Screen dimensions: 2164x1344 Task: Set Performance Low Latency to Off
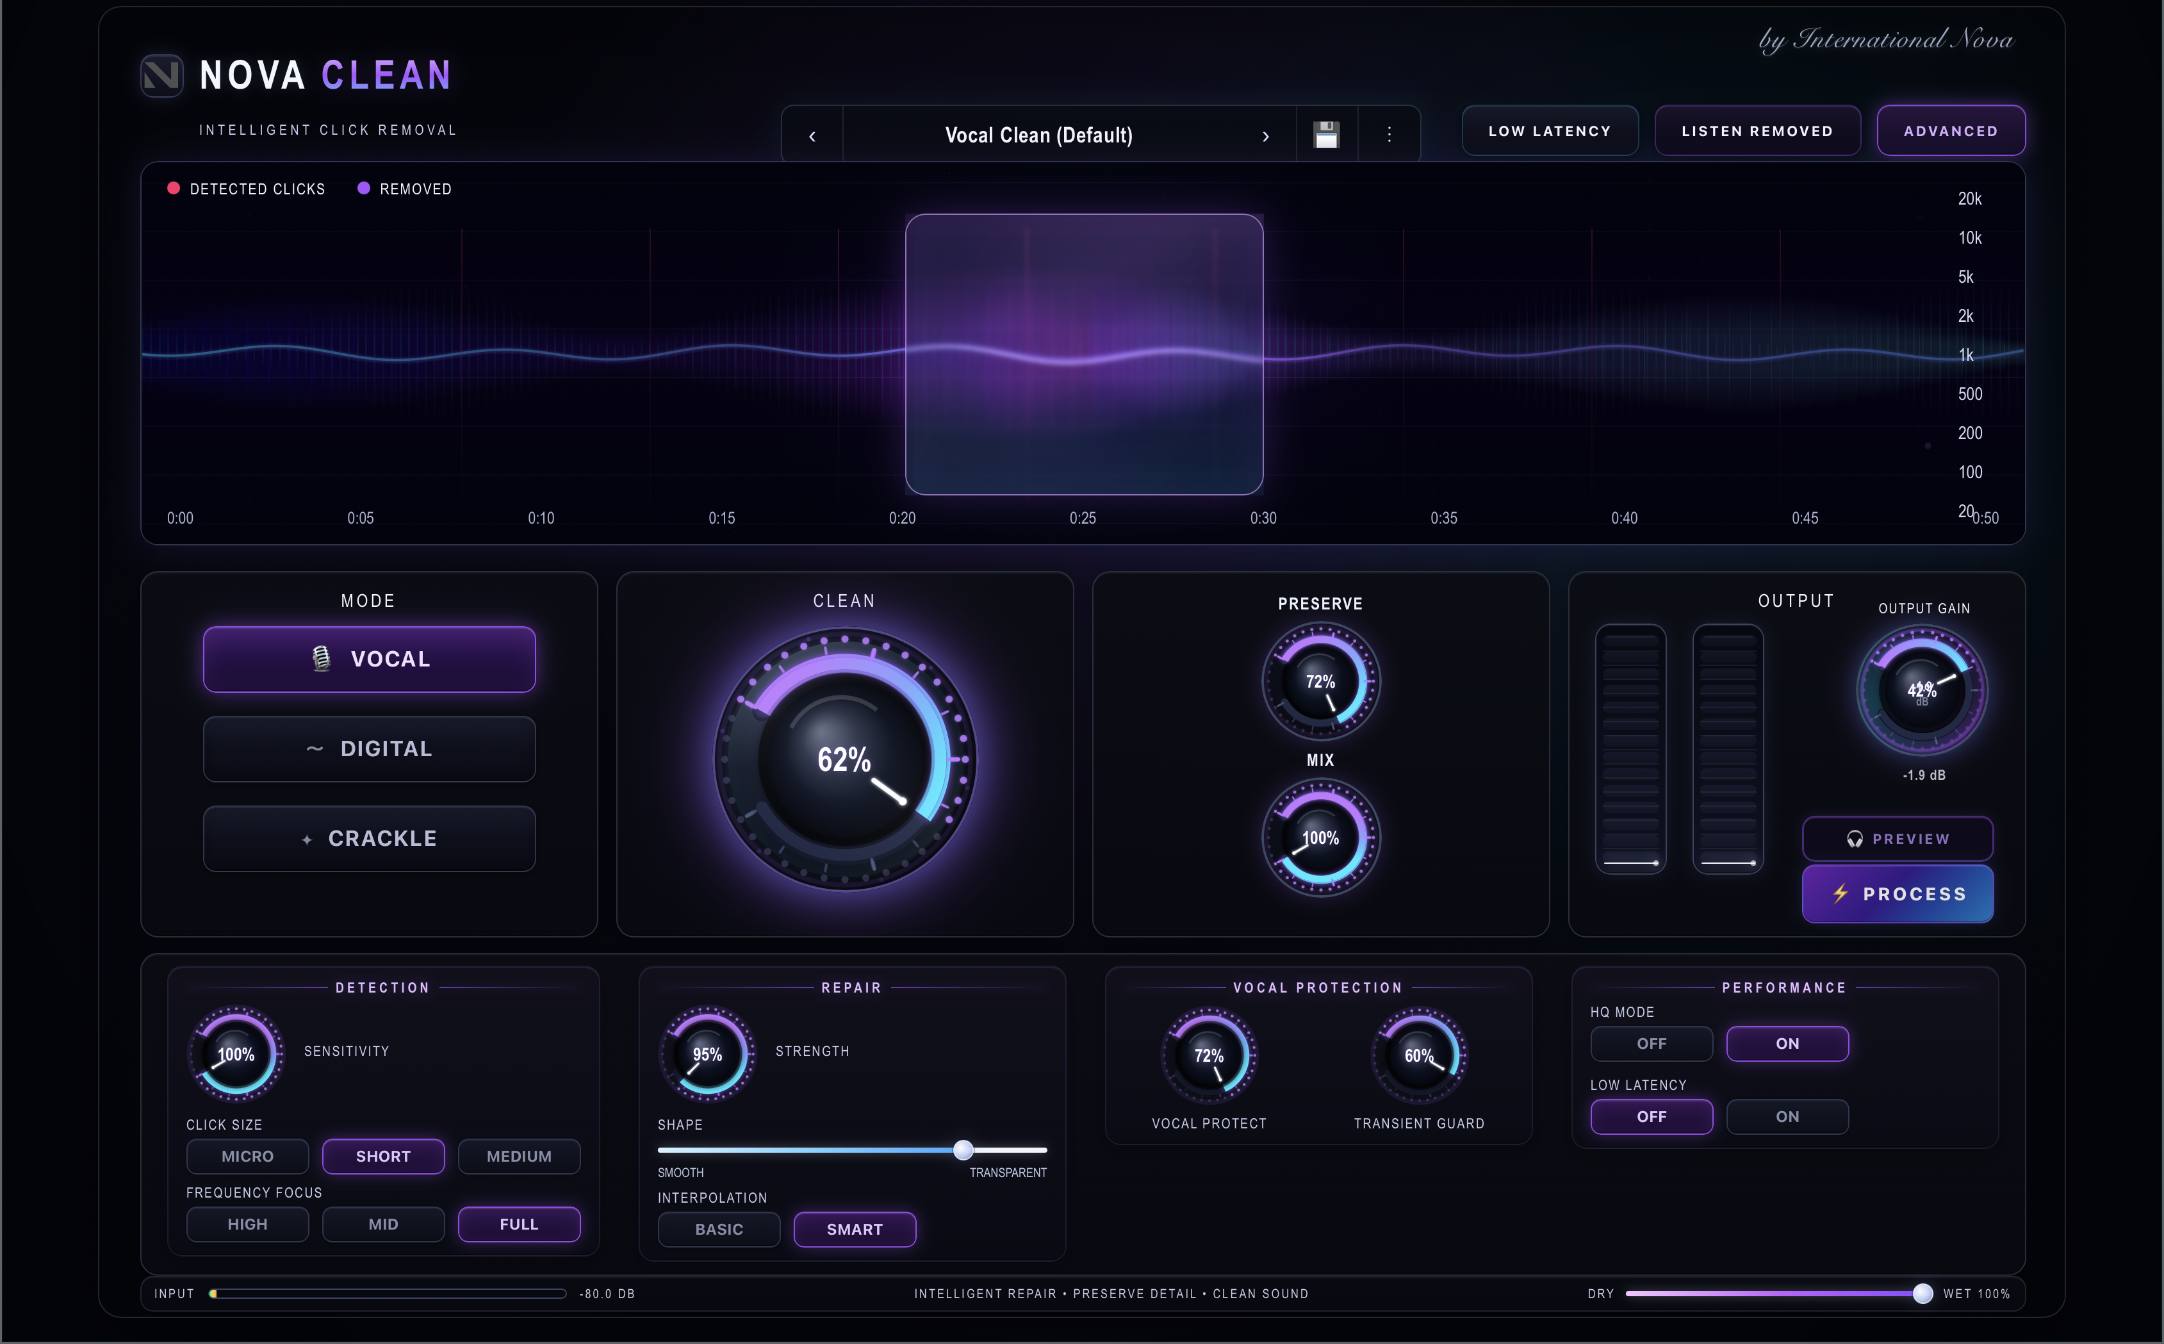tap(1652, 1117)
